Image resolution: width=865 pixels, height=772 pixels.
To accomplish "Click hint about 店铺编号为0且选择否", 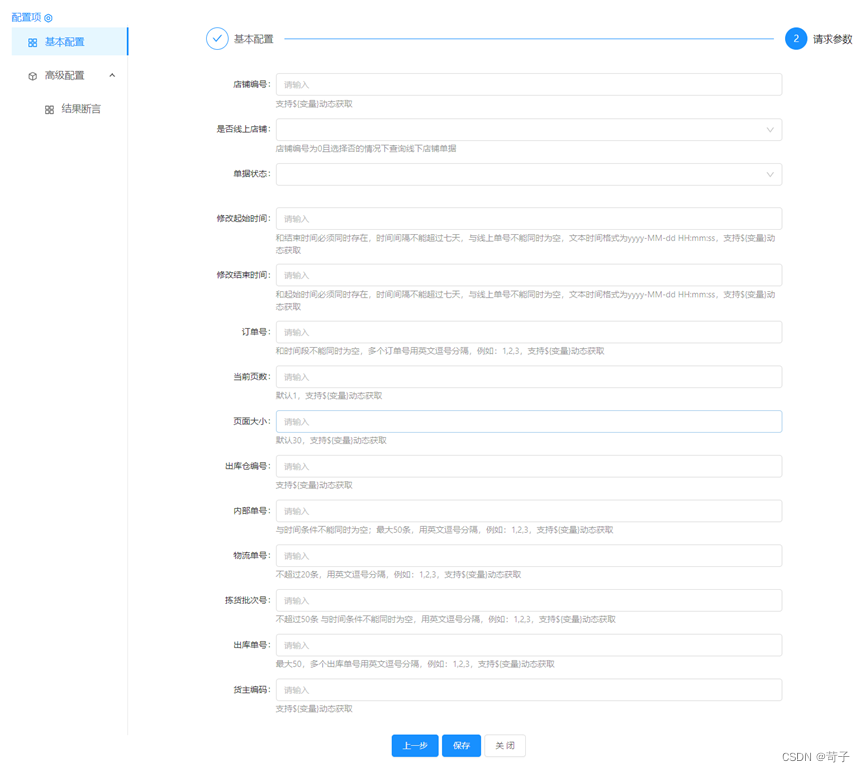I will point(366,148).
